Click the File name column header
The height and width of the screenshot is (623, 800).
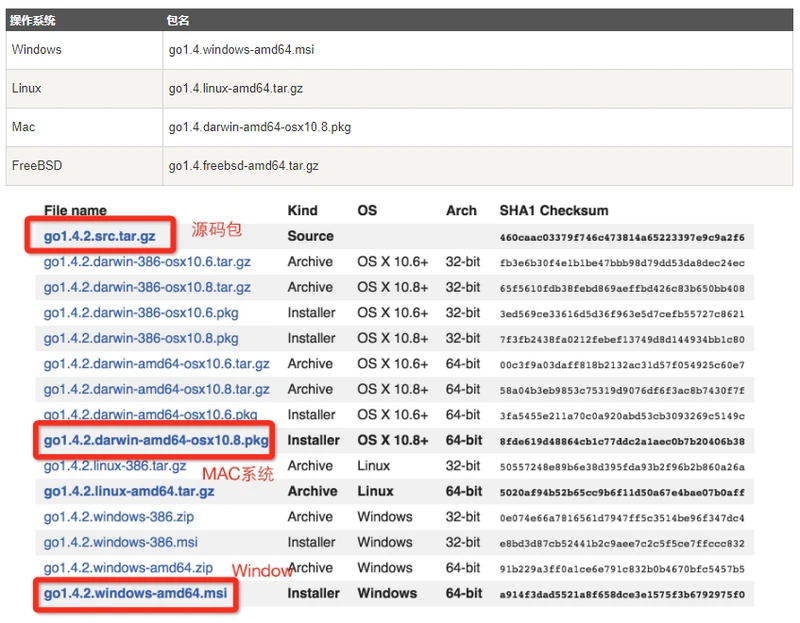coord(75,211)
